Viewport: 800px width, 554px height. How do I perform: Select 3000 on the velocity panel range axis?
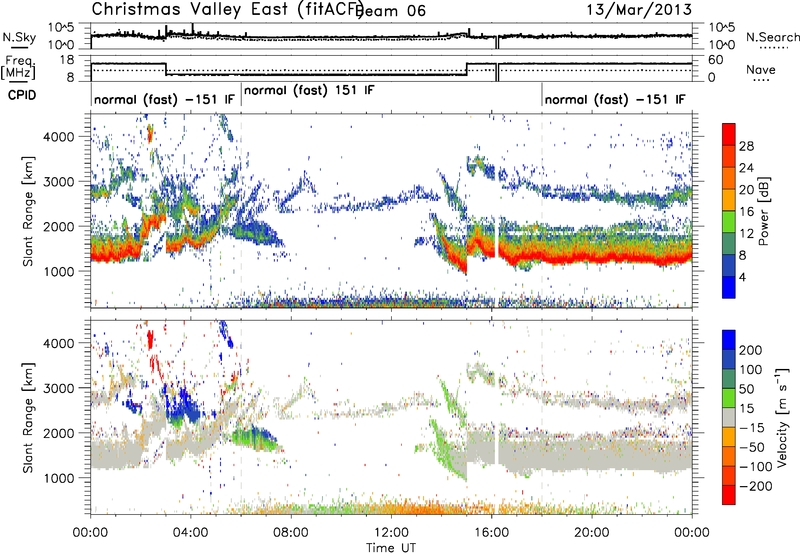pyautogui.click(x=58, y=388)
